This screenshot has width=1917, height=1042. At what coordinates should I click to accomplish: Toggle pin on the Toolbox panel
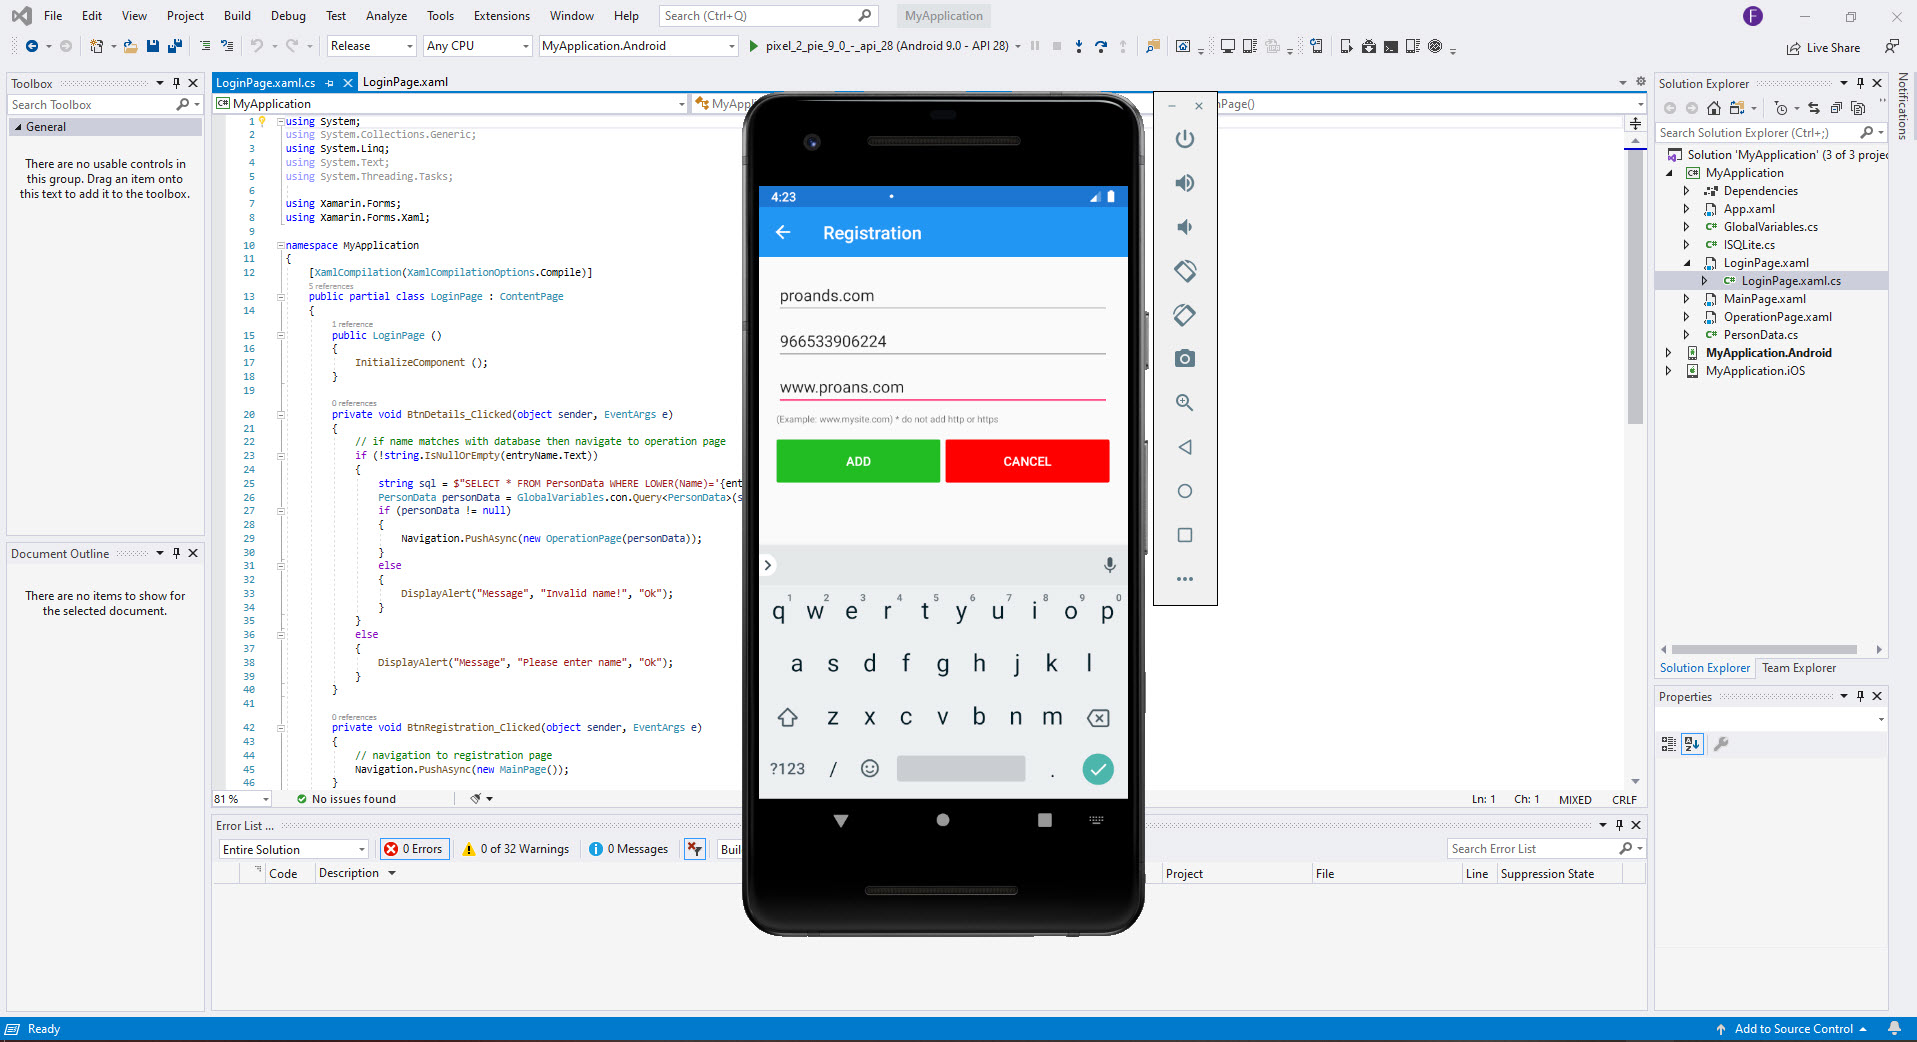click(177, 83)
